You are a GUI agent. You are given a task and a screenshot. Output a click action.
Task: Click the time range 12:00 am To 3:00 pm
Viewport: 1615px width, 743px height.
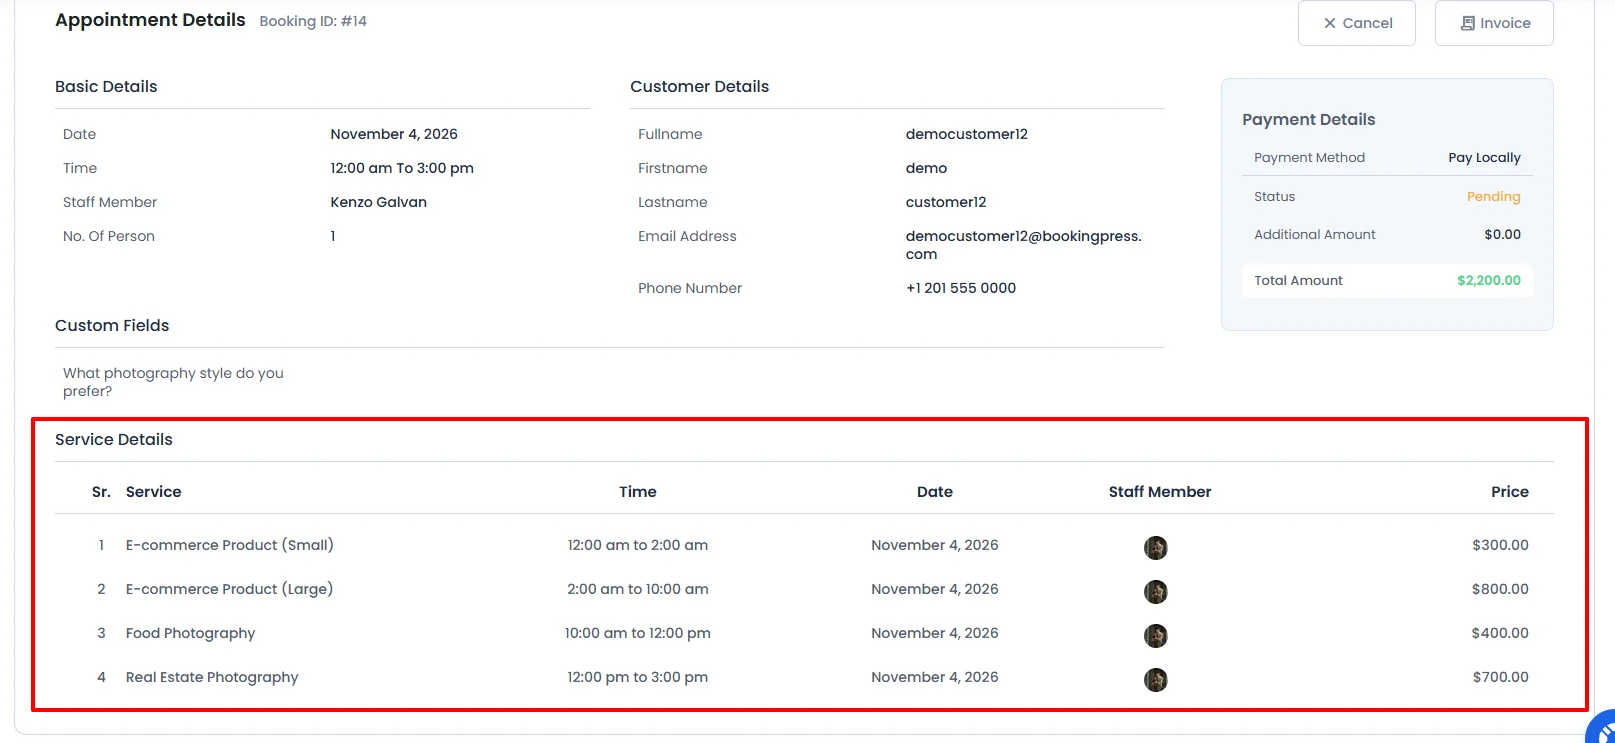pyautogui.click(x=402, y=168)
